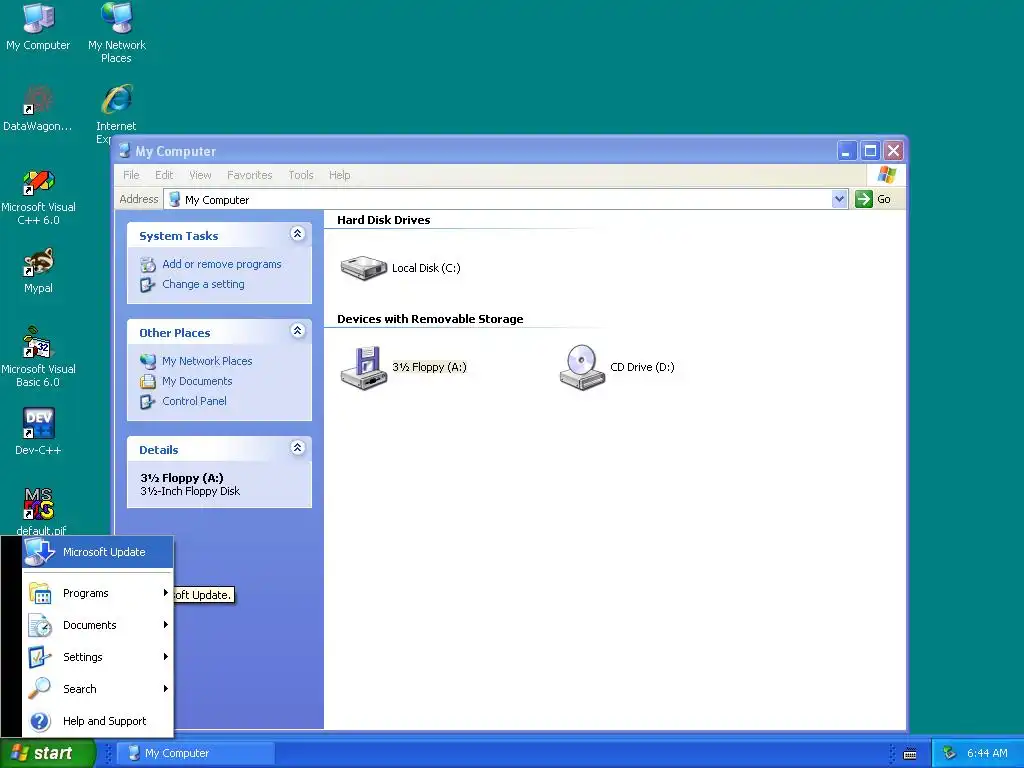The image size is (1024, 768).
Task: Open the File menu
Action: pyautogui.click(x=131, y=175)
